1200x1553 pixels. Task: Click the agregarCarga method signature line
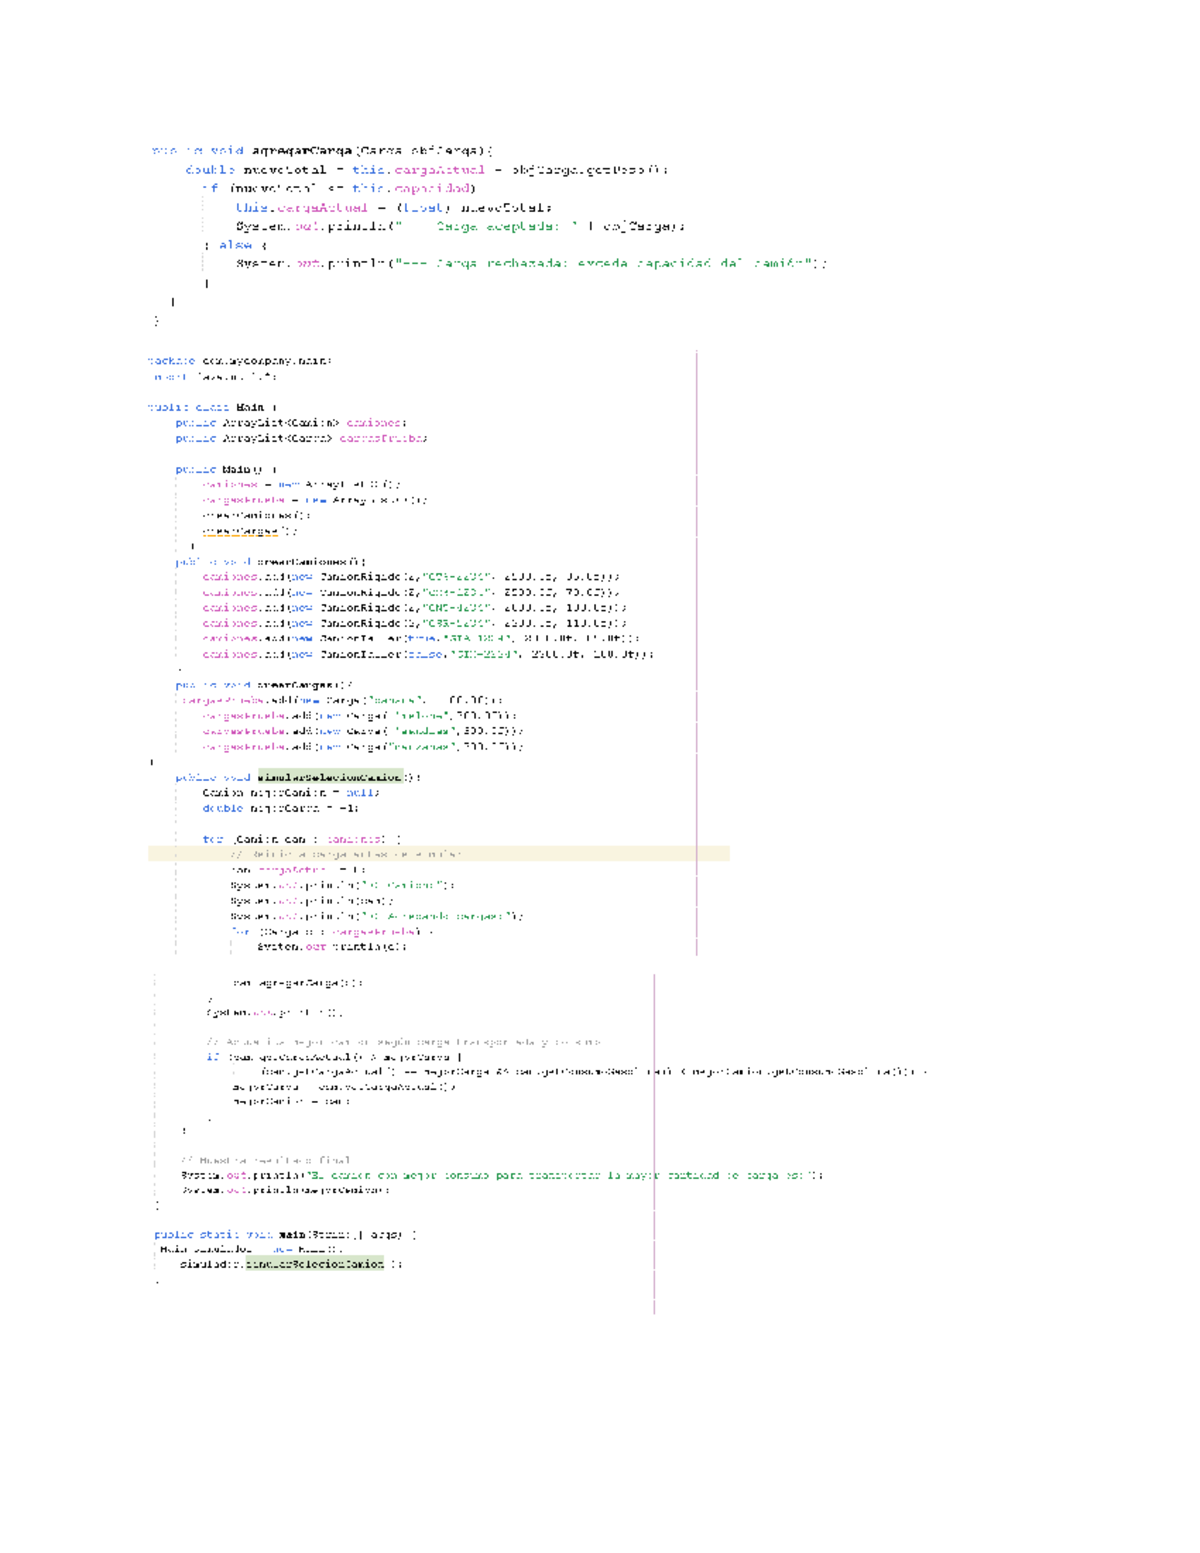322,151
